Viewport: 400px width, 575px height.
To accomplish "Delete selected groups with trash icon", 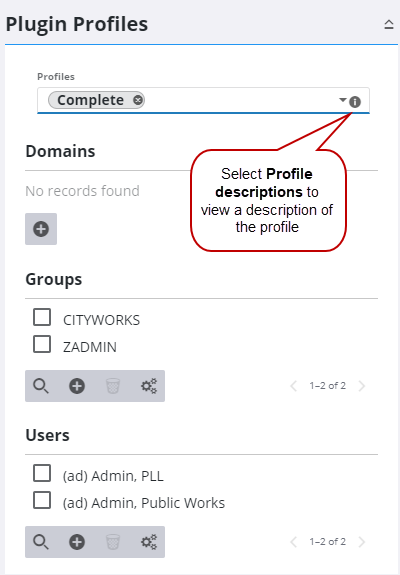I will click(x=113, y=386).
